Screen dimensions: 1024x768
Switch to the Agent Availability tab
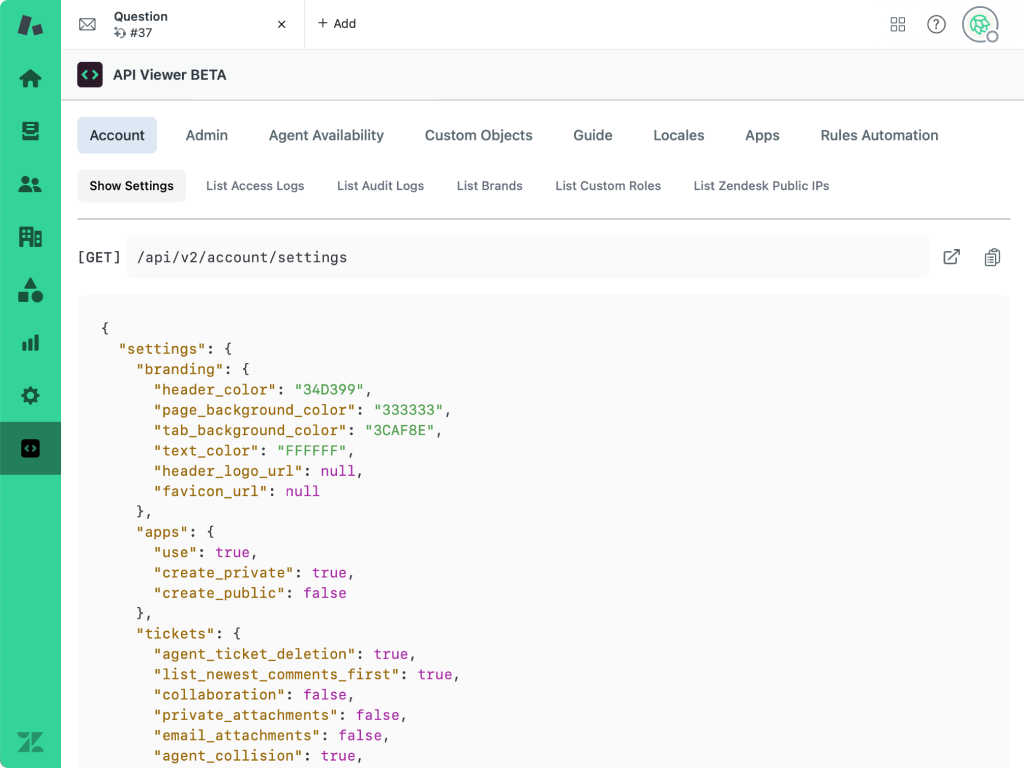(x=326, y=135)
